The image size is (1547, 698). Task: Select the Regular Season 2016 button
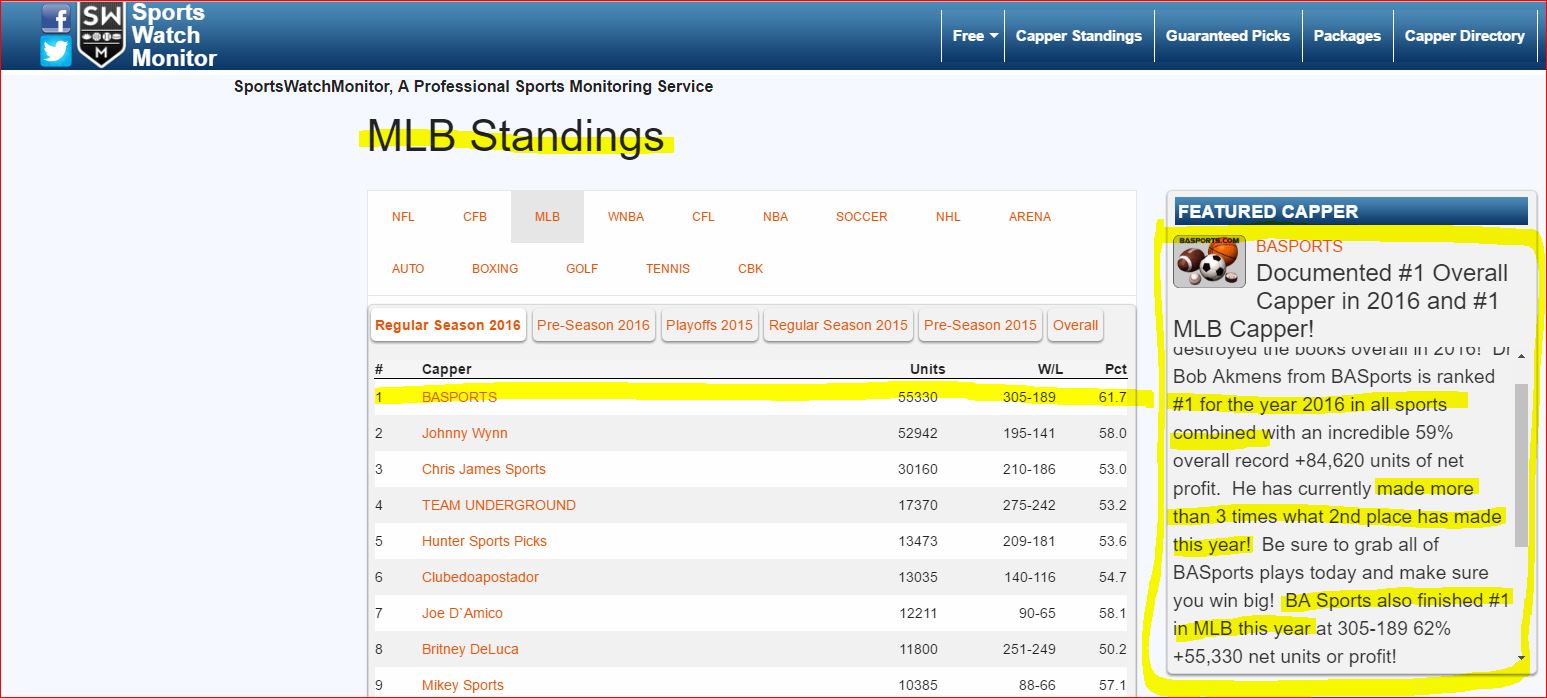click(448, 325)
